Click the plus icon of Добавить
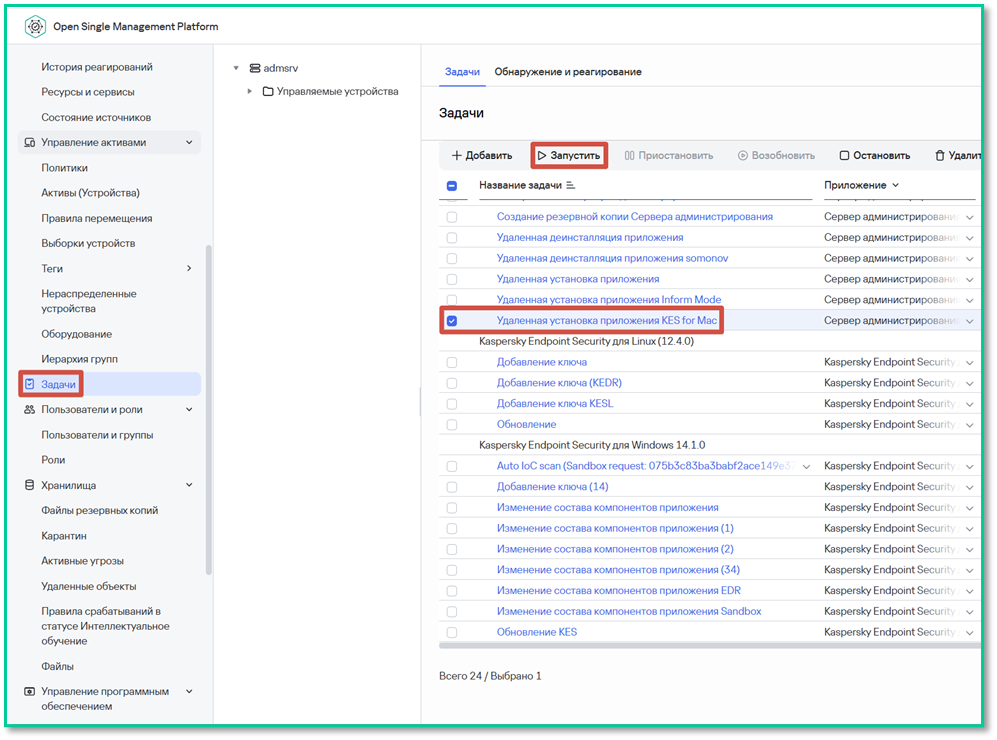 [457, 156]
